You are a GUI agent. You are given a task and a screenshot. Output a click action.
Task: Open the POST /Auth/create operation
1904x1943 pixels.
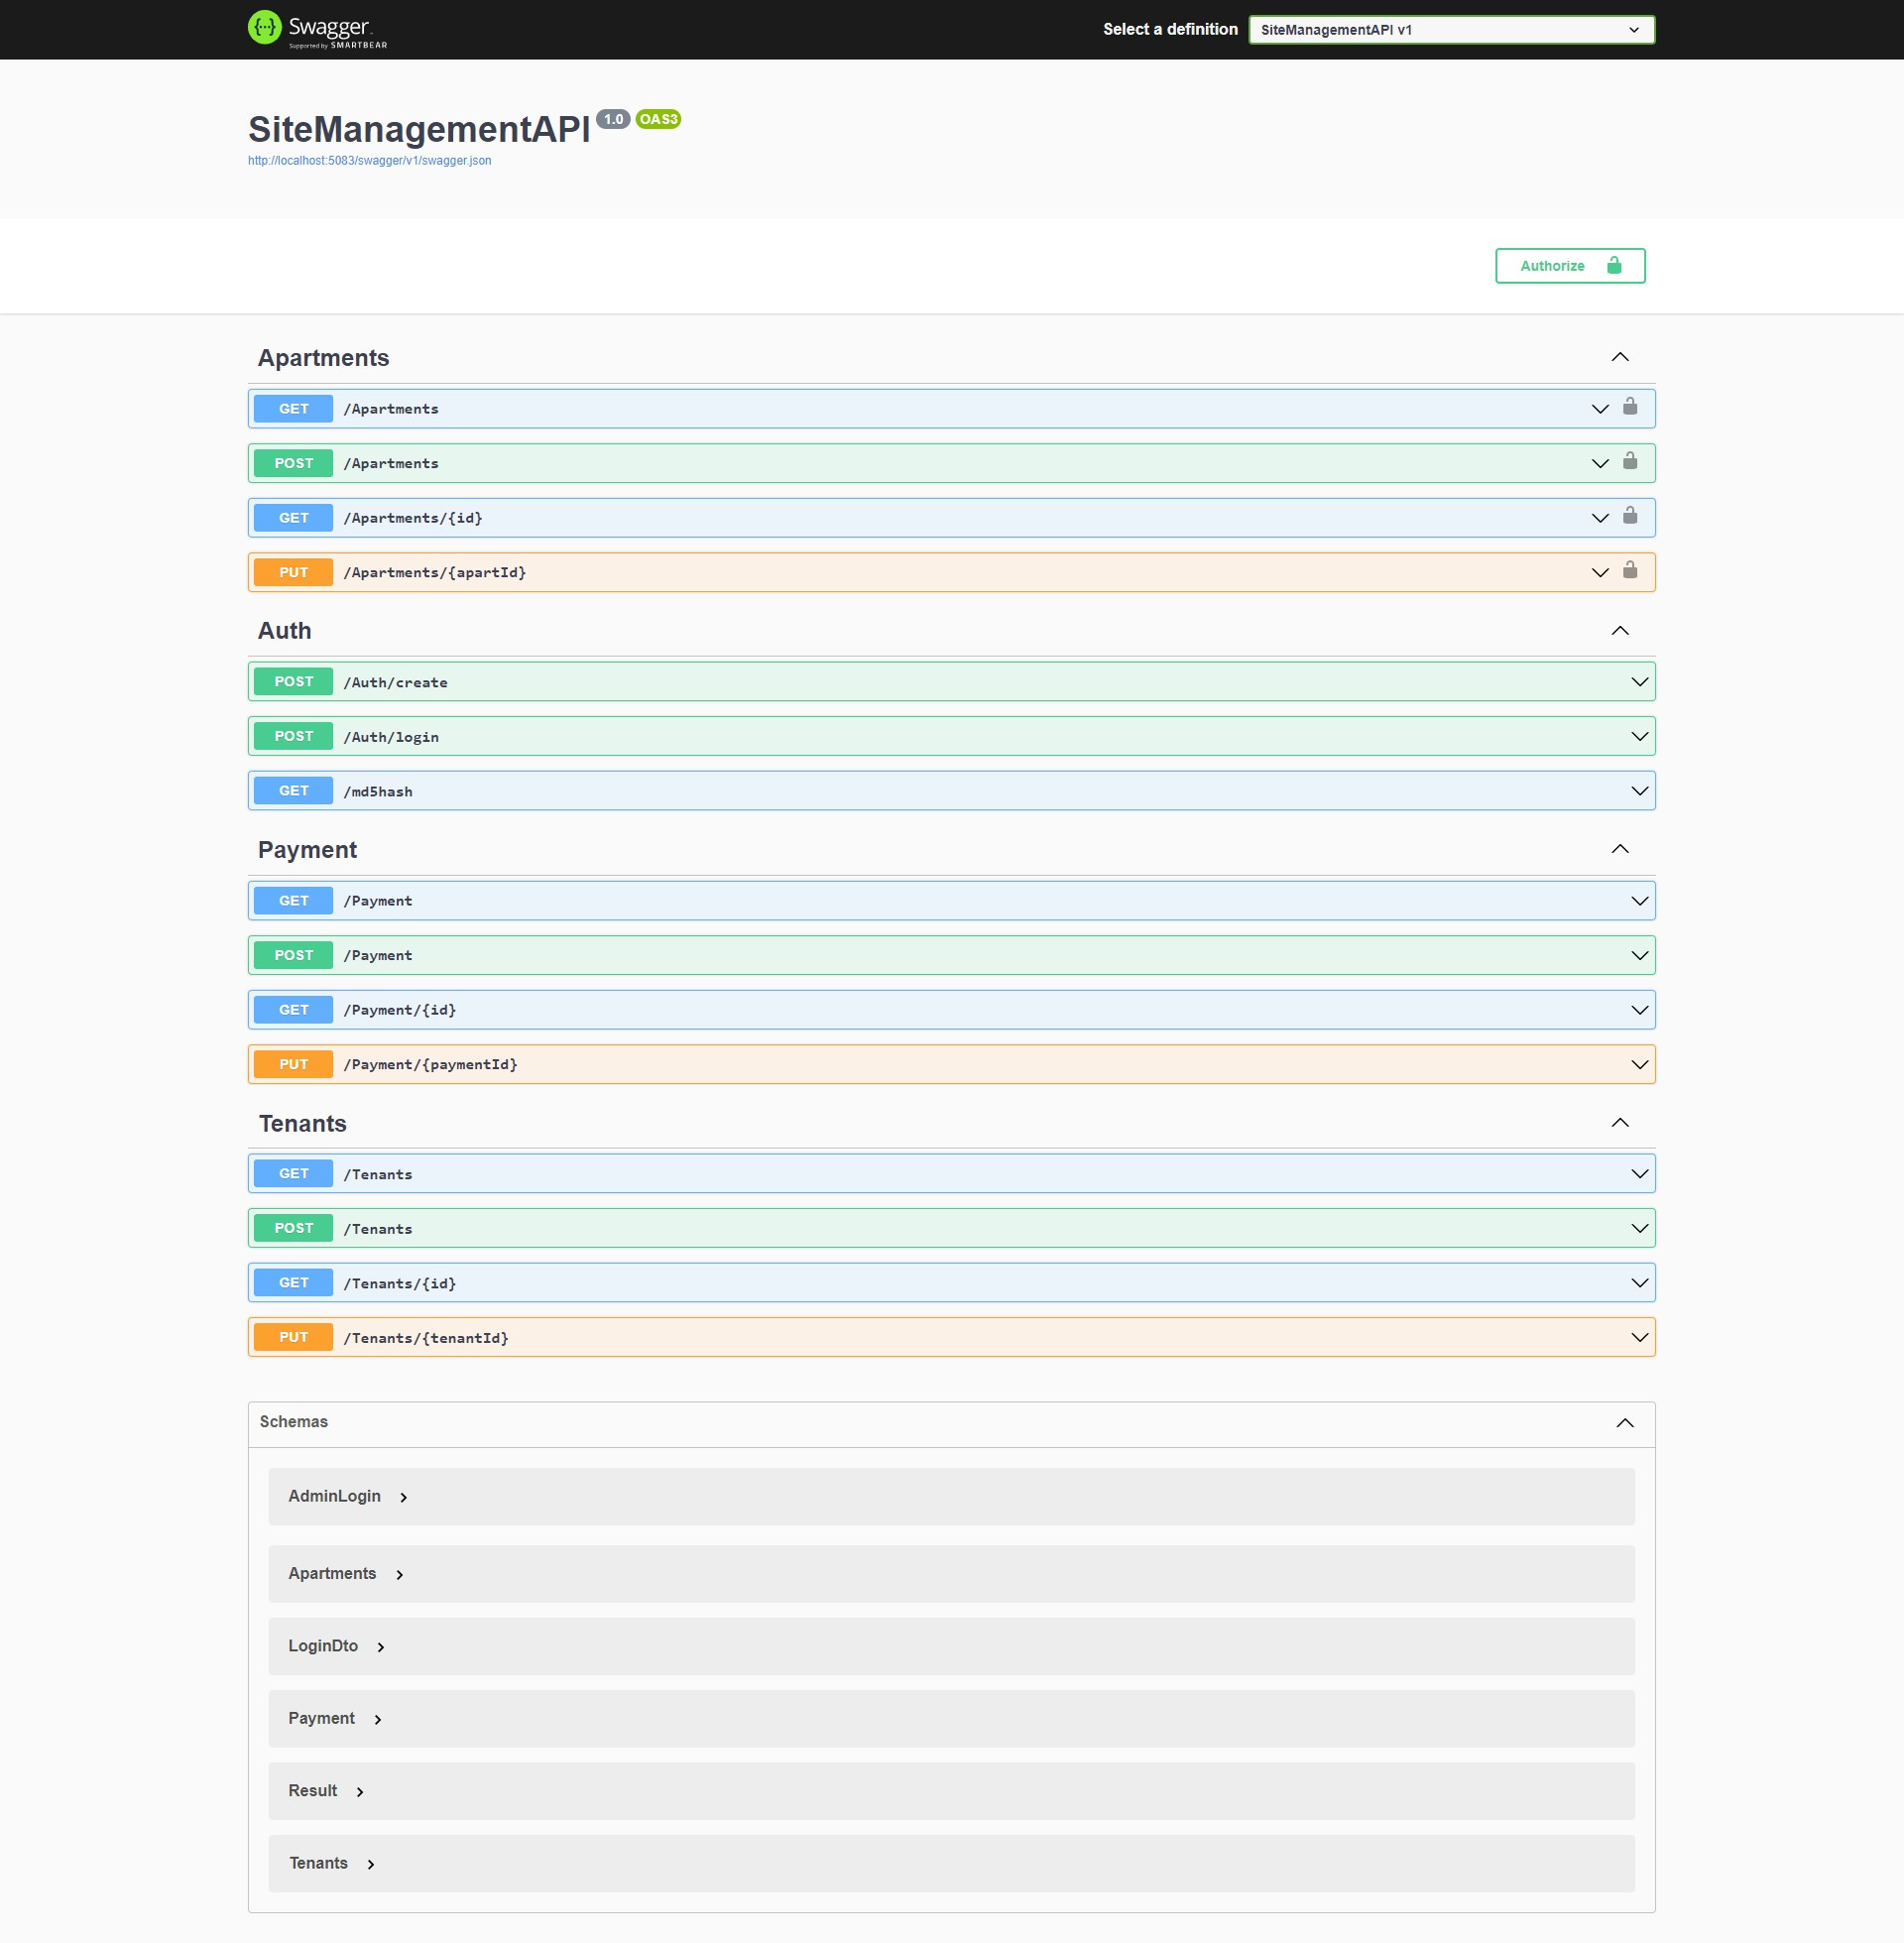click(x=395, y=683)
